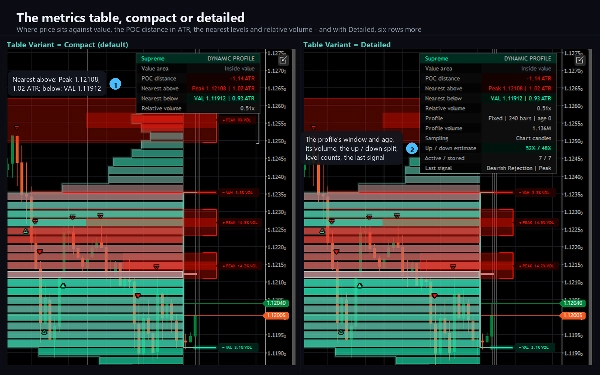Click 1.1230 on the Detailed chart price axis
The image size is (600, 375).
[x=573, y=212]
